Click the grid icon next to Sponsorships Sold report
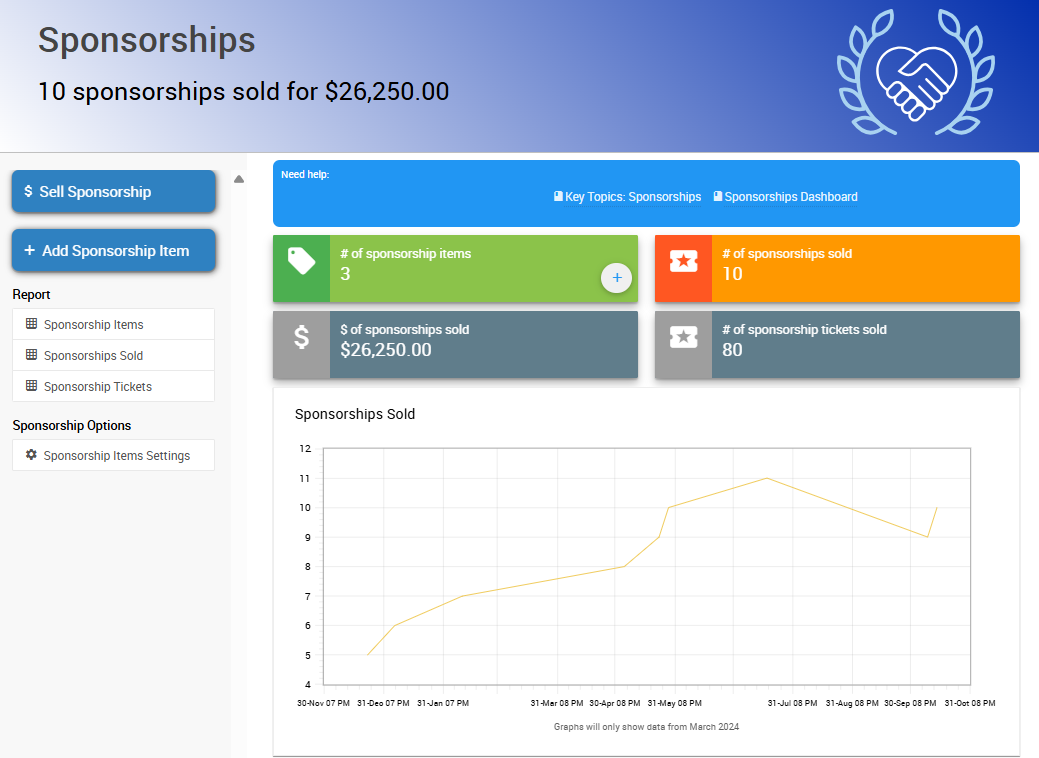 pos(33,355)
